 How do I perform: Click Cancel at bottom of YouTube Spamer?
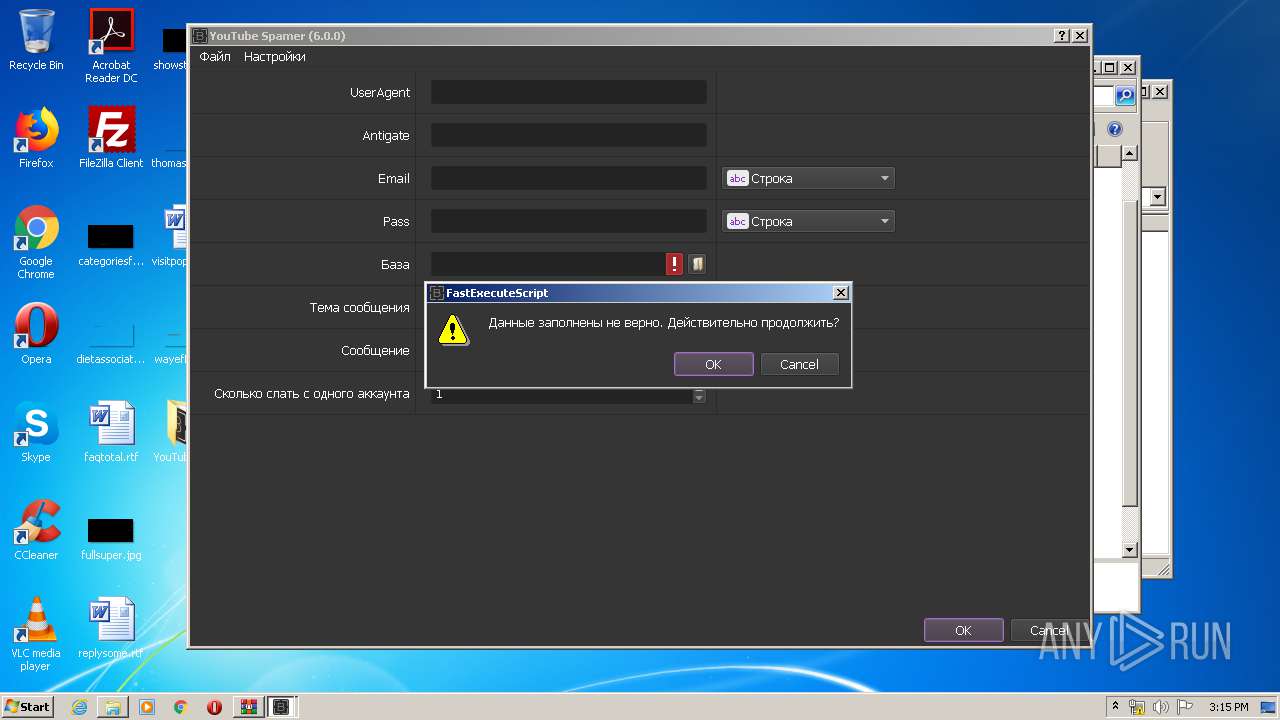pos(1048,630)
